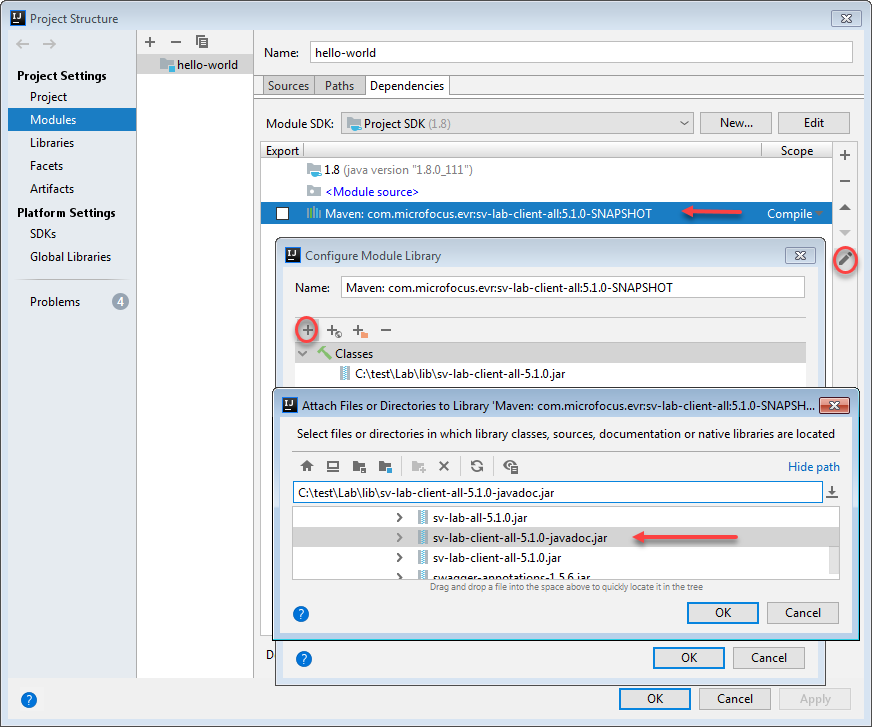This screenshot has width=872, height=727.
Task: Refresh the file tree in Attach Files
Action: point(477,466)
